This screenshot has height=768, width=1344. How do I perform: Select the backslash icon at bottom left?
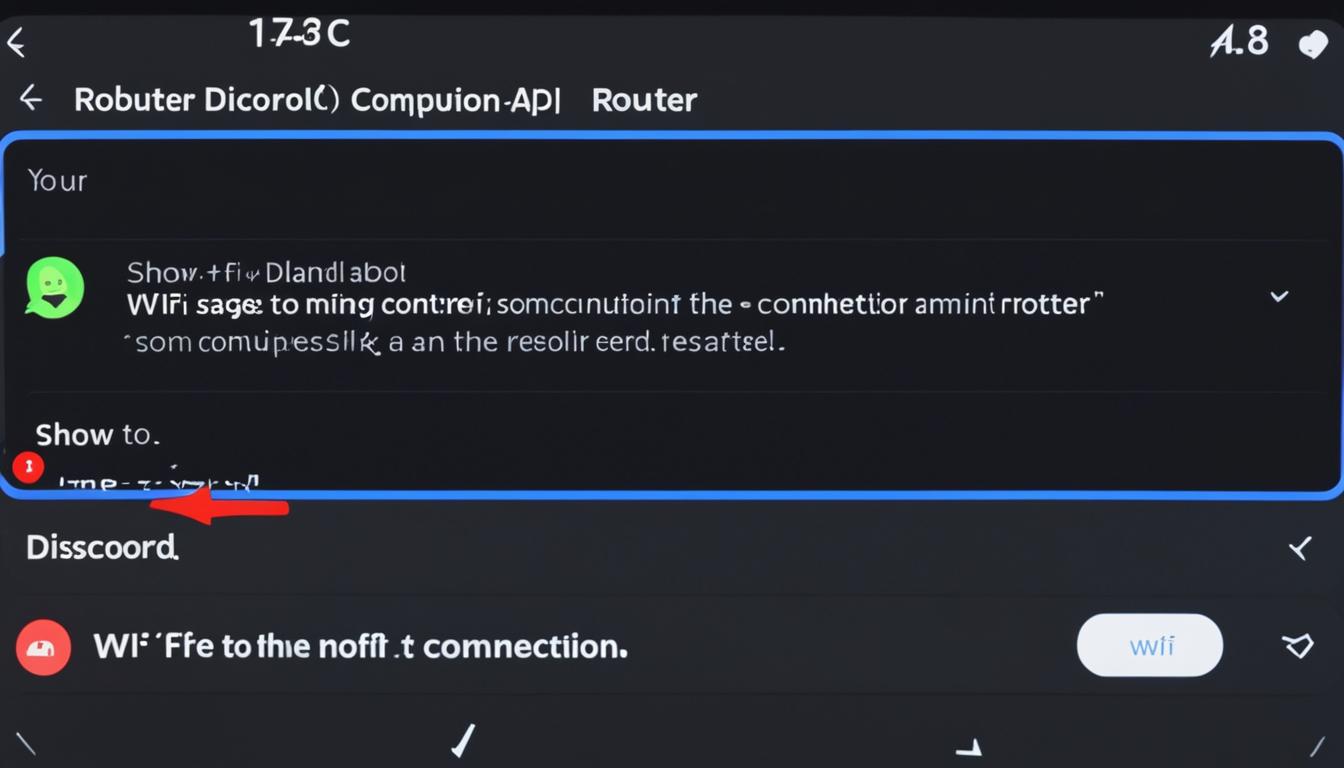coord(28,743)
